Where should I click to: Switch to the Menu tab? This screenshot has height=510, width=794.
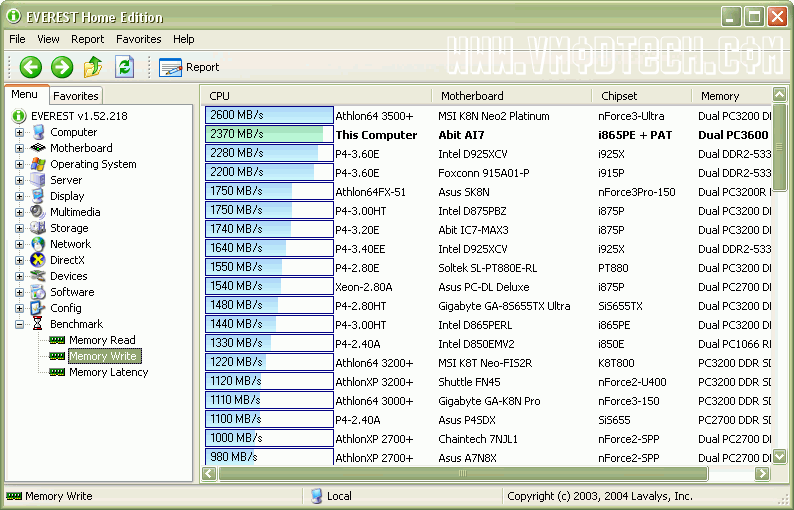coord(25,94)
